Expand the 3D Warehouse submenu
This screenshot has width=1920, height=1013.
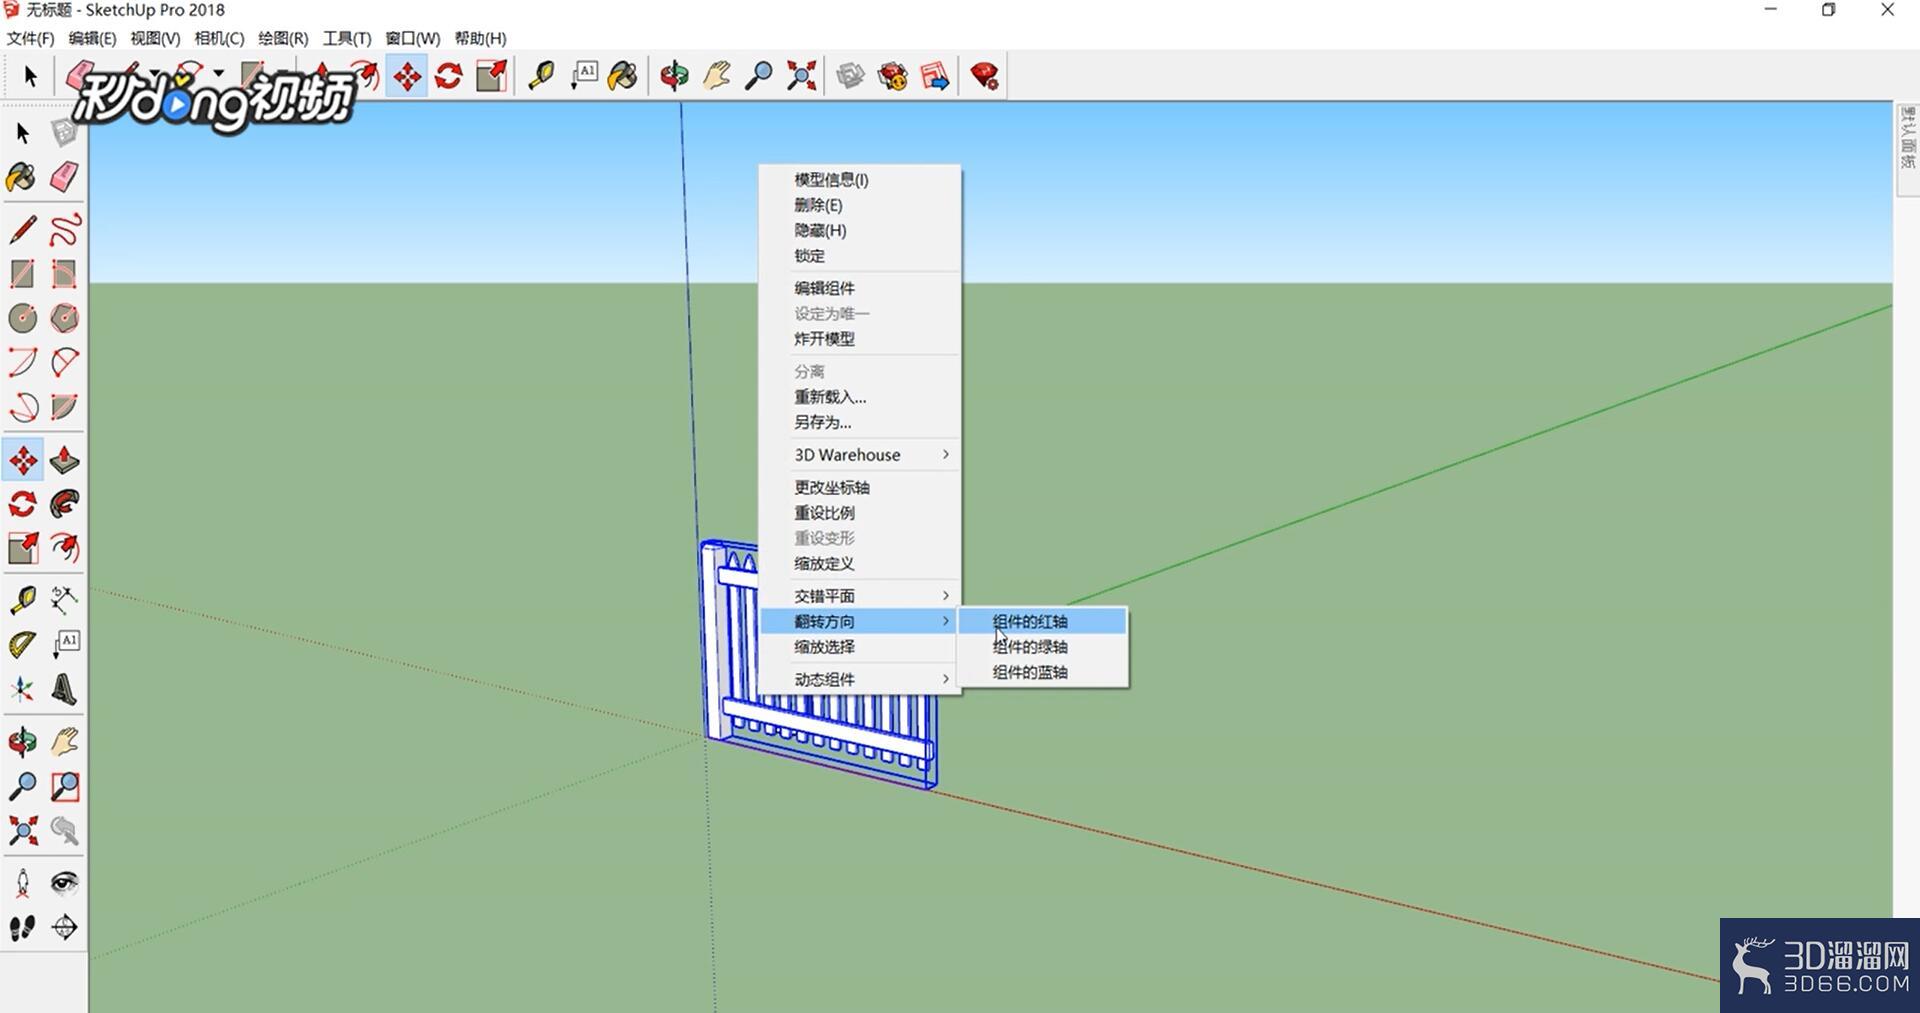click(x=860, y=455)
